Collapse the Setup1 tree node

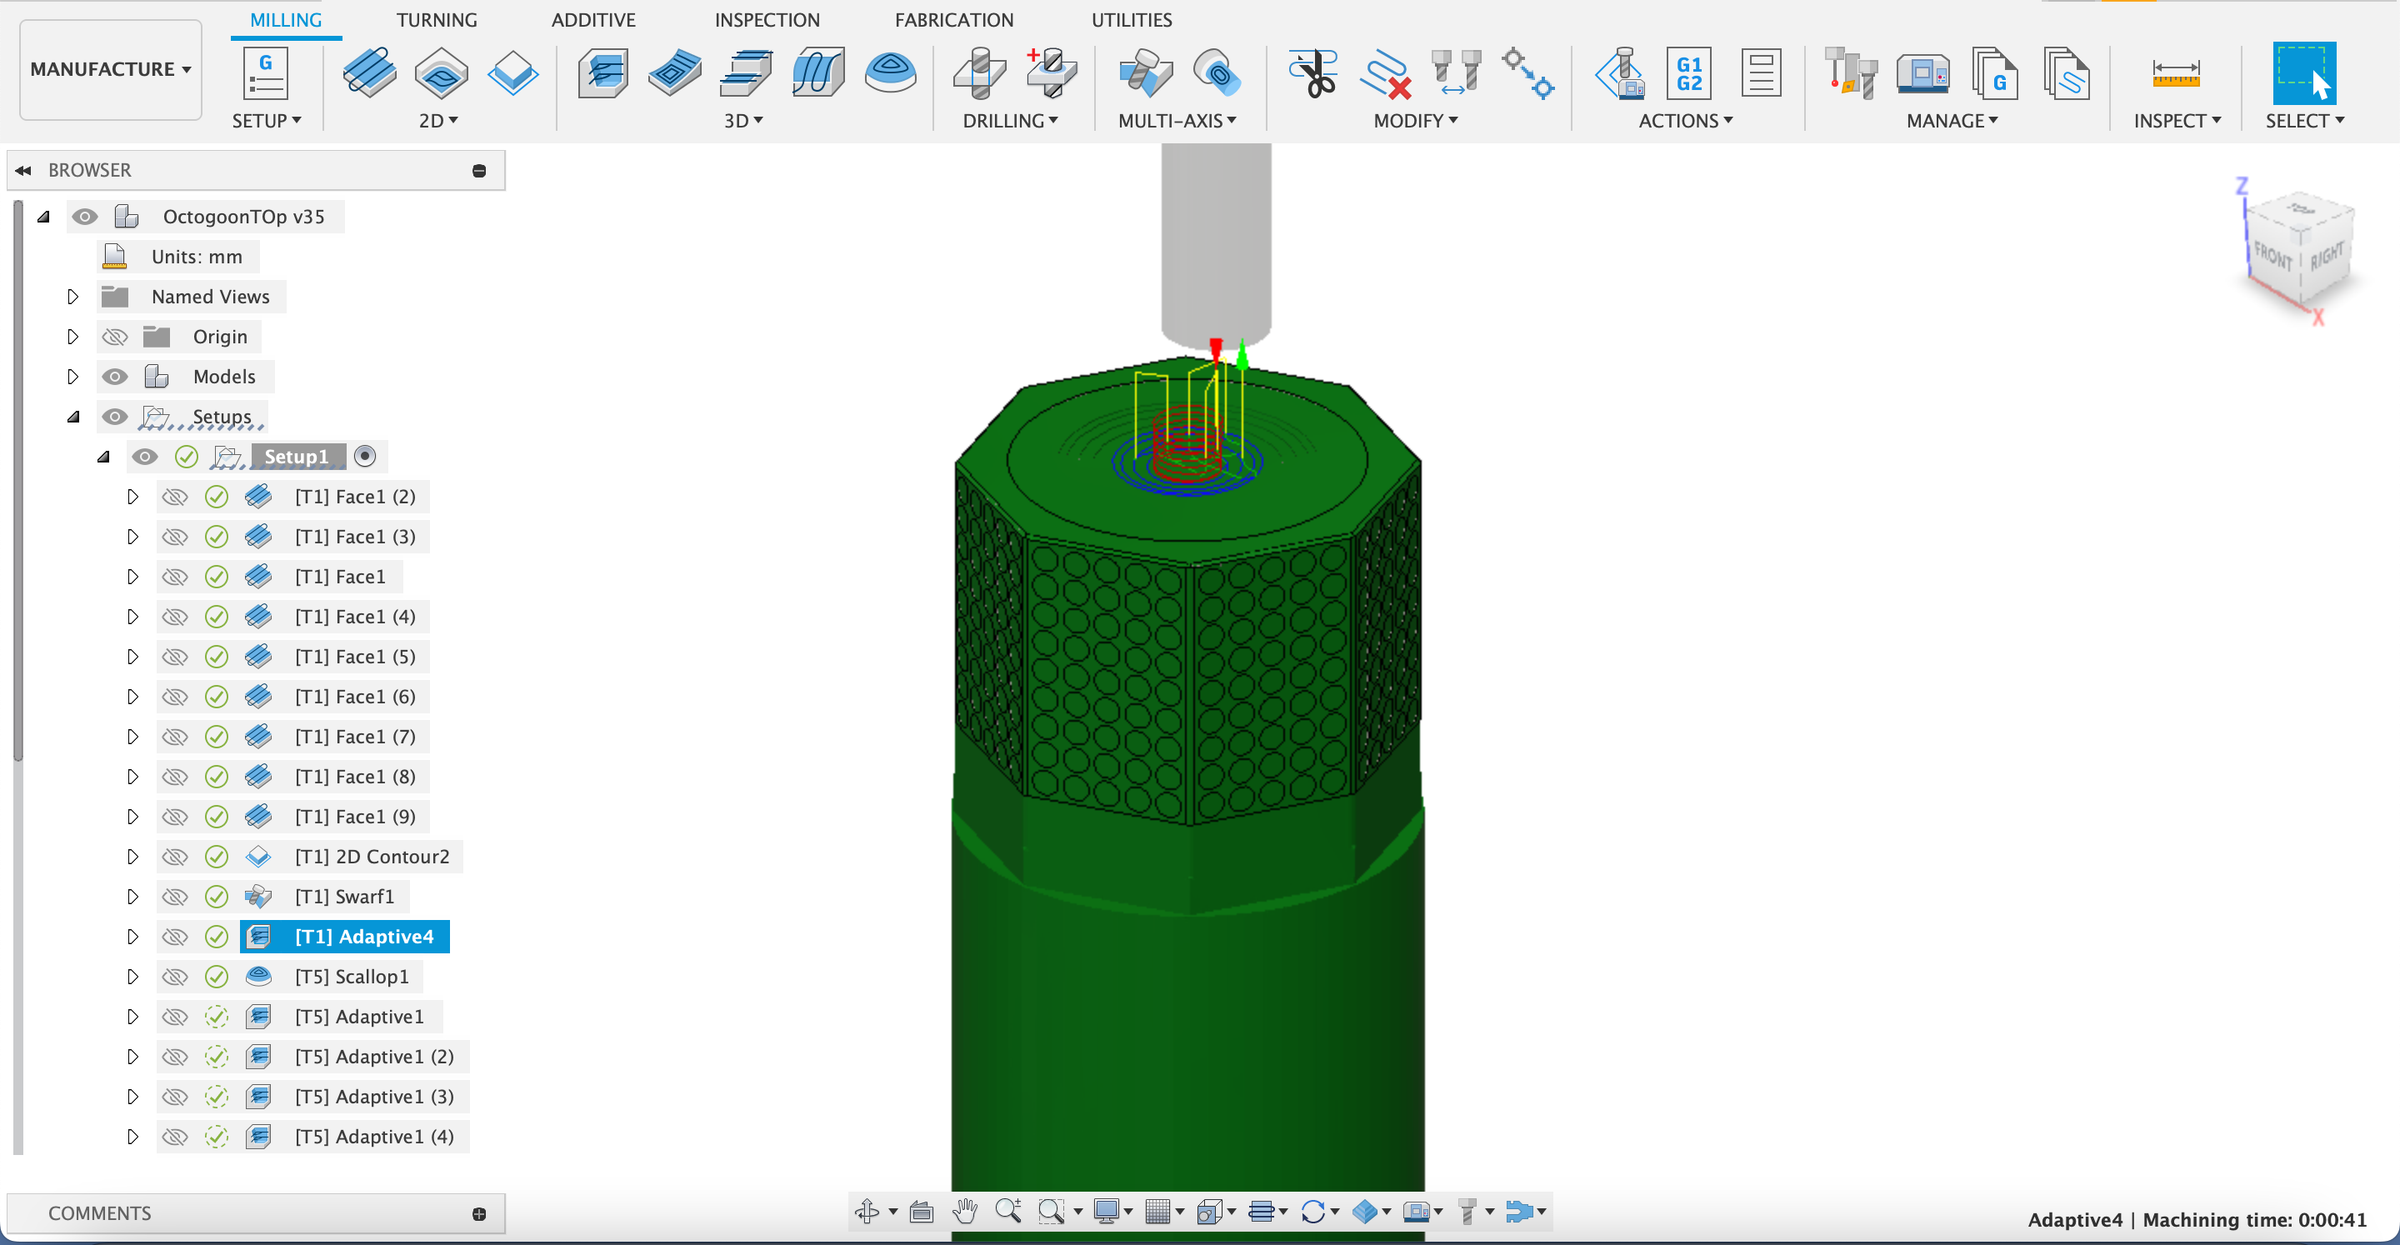(104, 456)
